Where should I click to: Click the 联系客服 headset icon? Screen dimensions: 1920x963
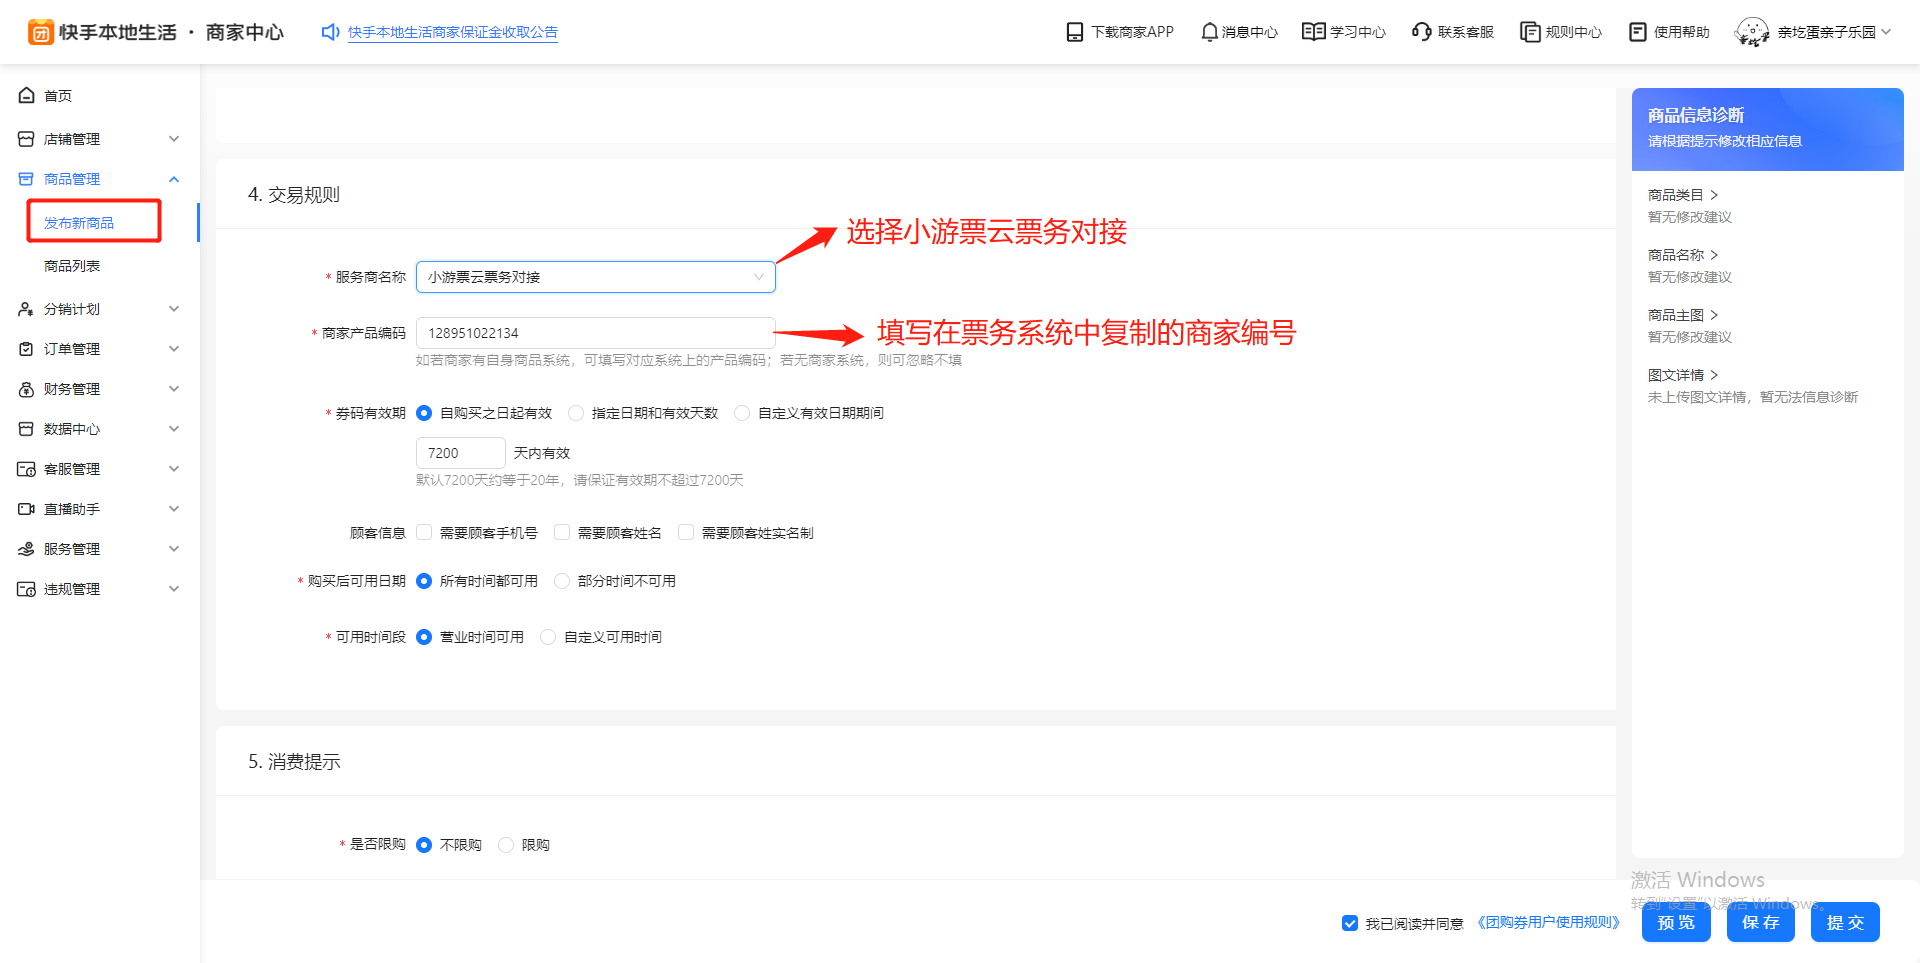tap(1421, 32)
